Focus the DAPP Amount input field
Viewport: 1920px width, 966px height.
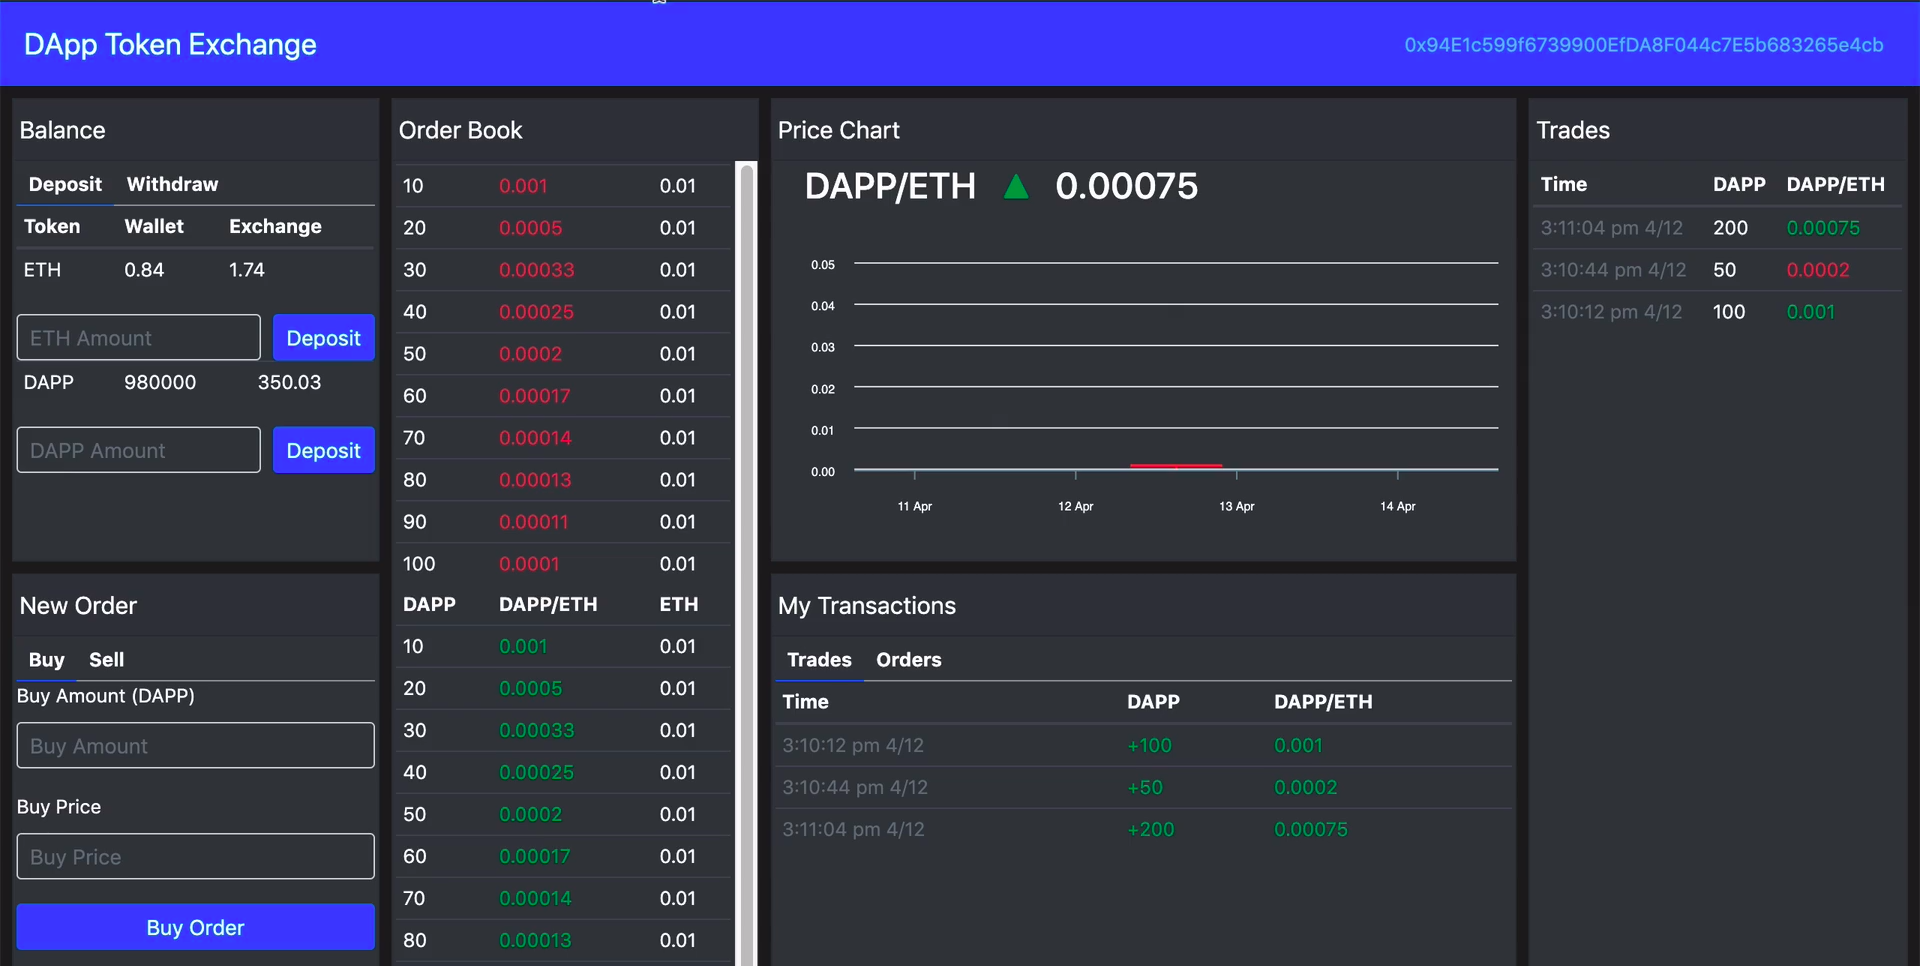[139, 451]
